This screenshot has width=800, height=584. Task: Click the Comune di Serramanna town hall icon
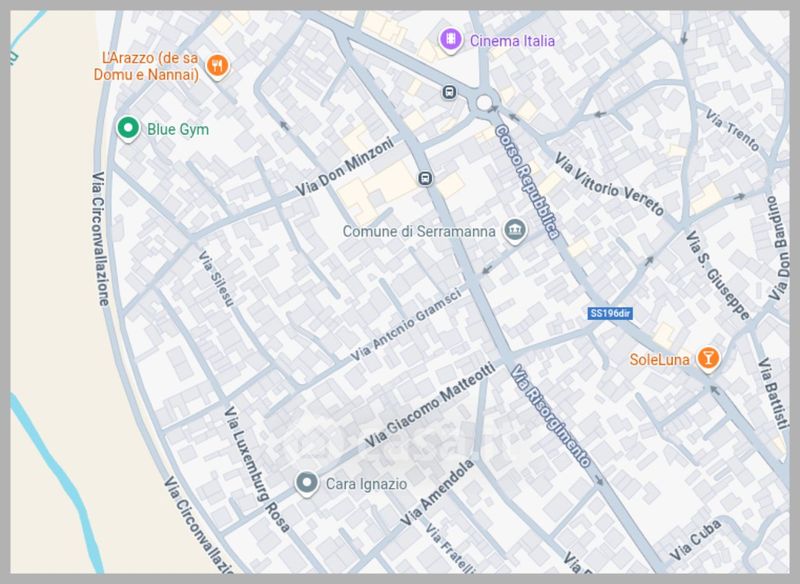pyautogui.click(x=515, y=231)
